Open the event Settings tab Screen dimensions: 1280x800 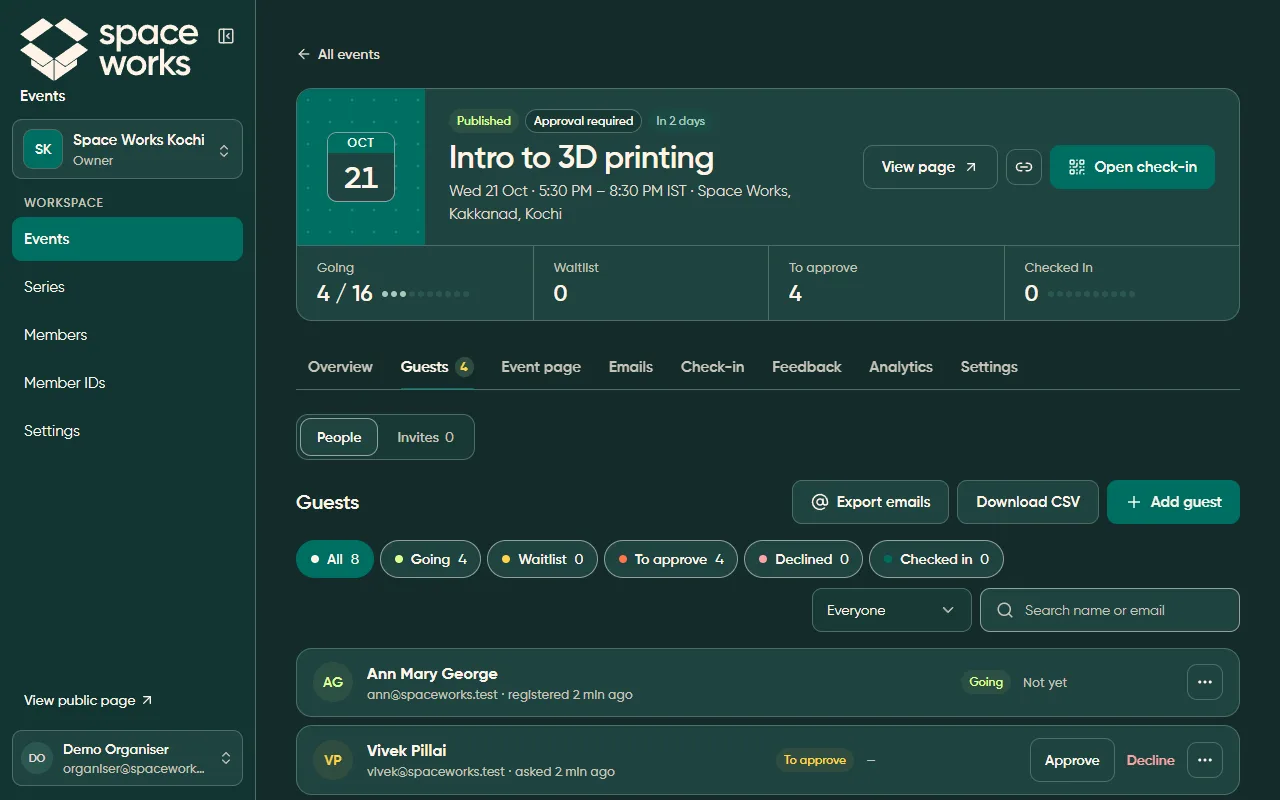pyautogui.click(x=989, y=367)
